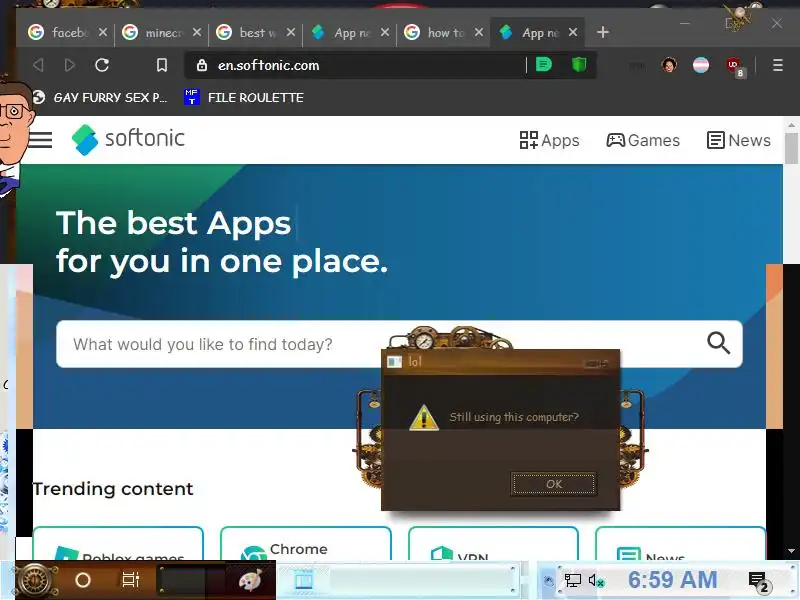800x600 pixels.
Task: Click the Cortana circle taskbar icon
Action: [x=83, y=580]
